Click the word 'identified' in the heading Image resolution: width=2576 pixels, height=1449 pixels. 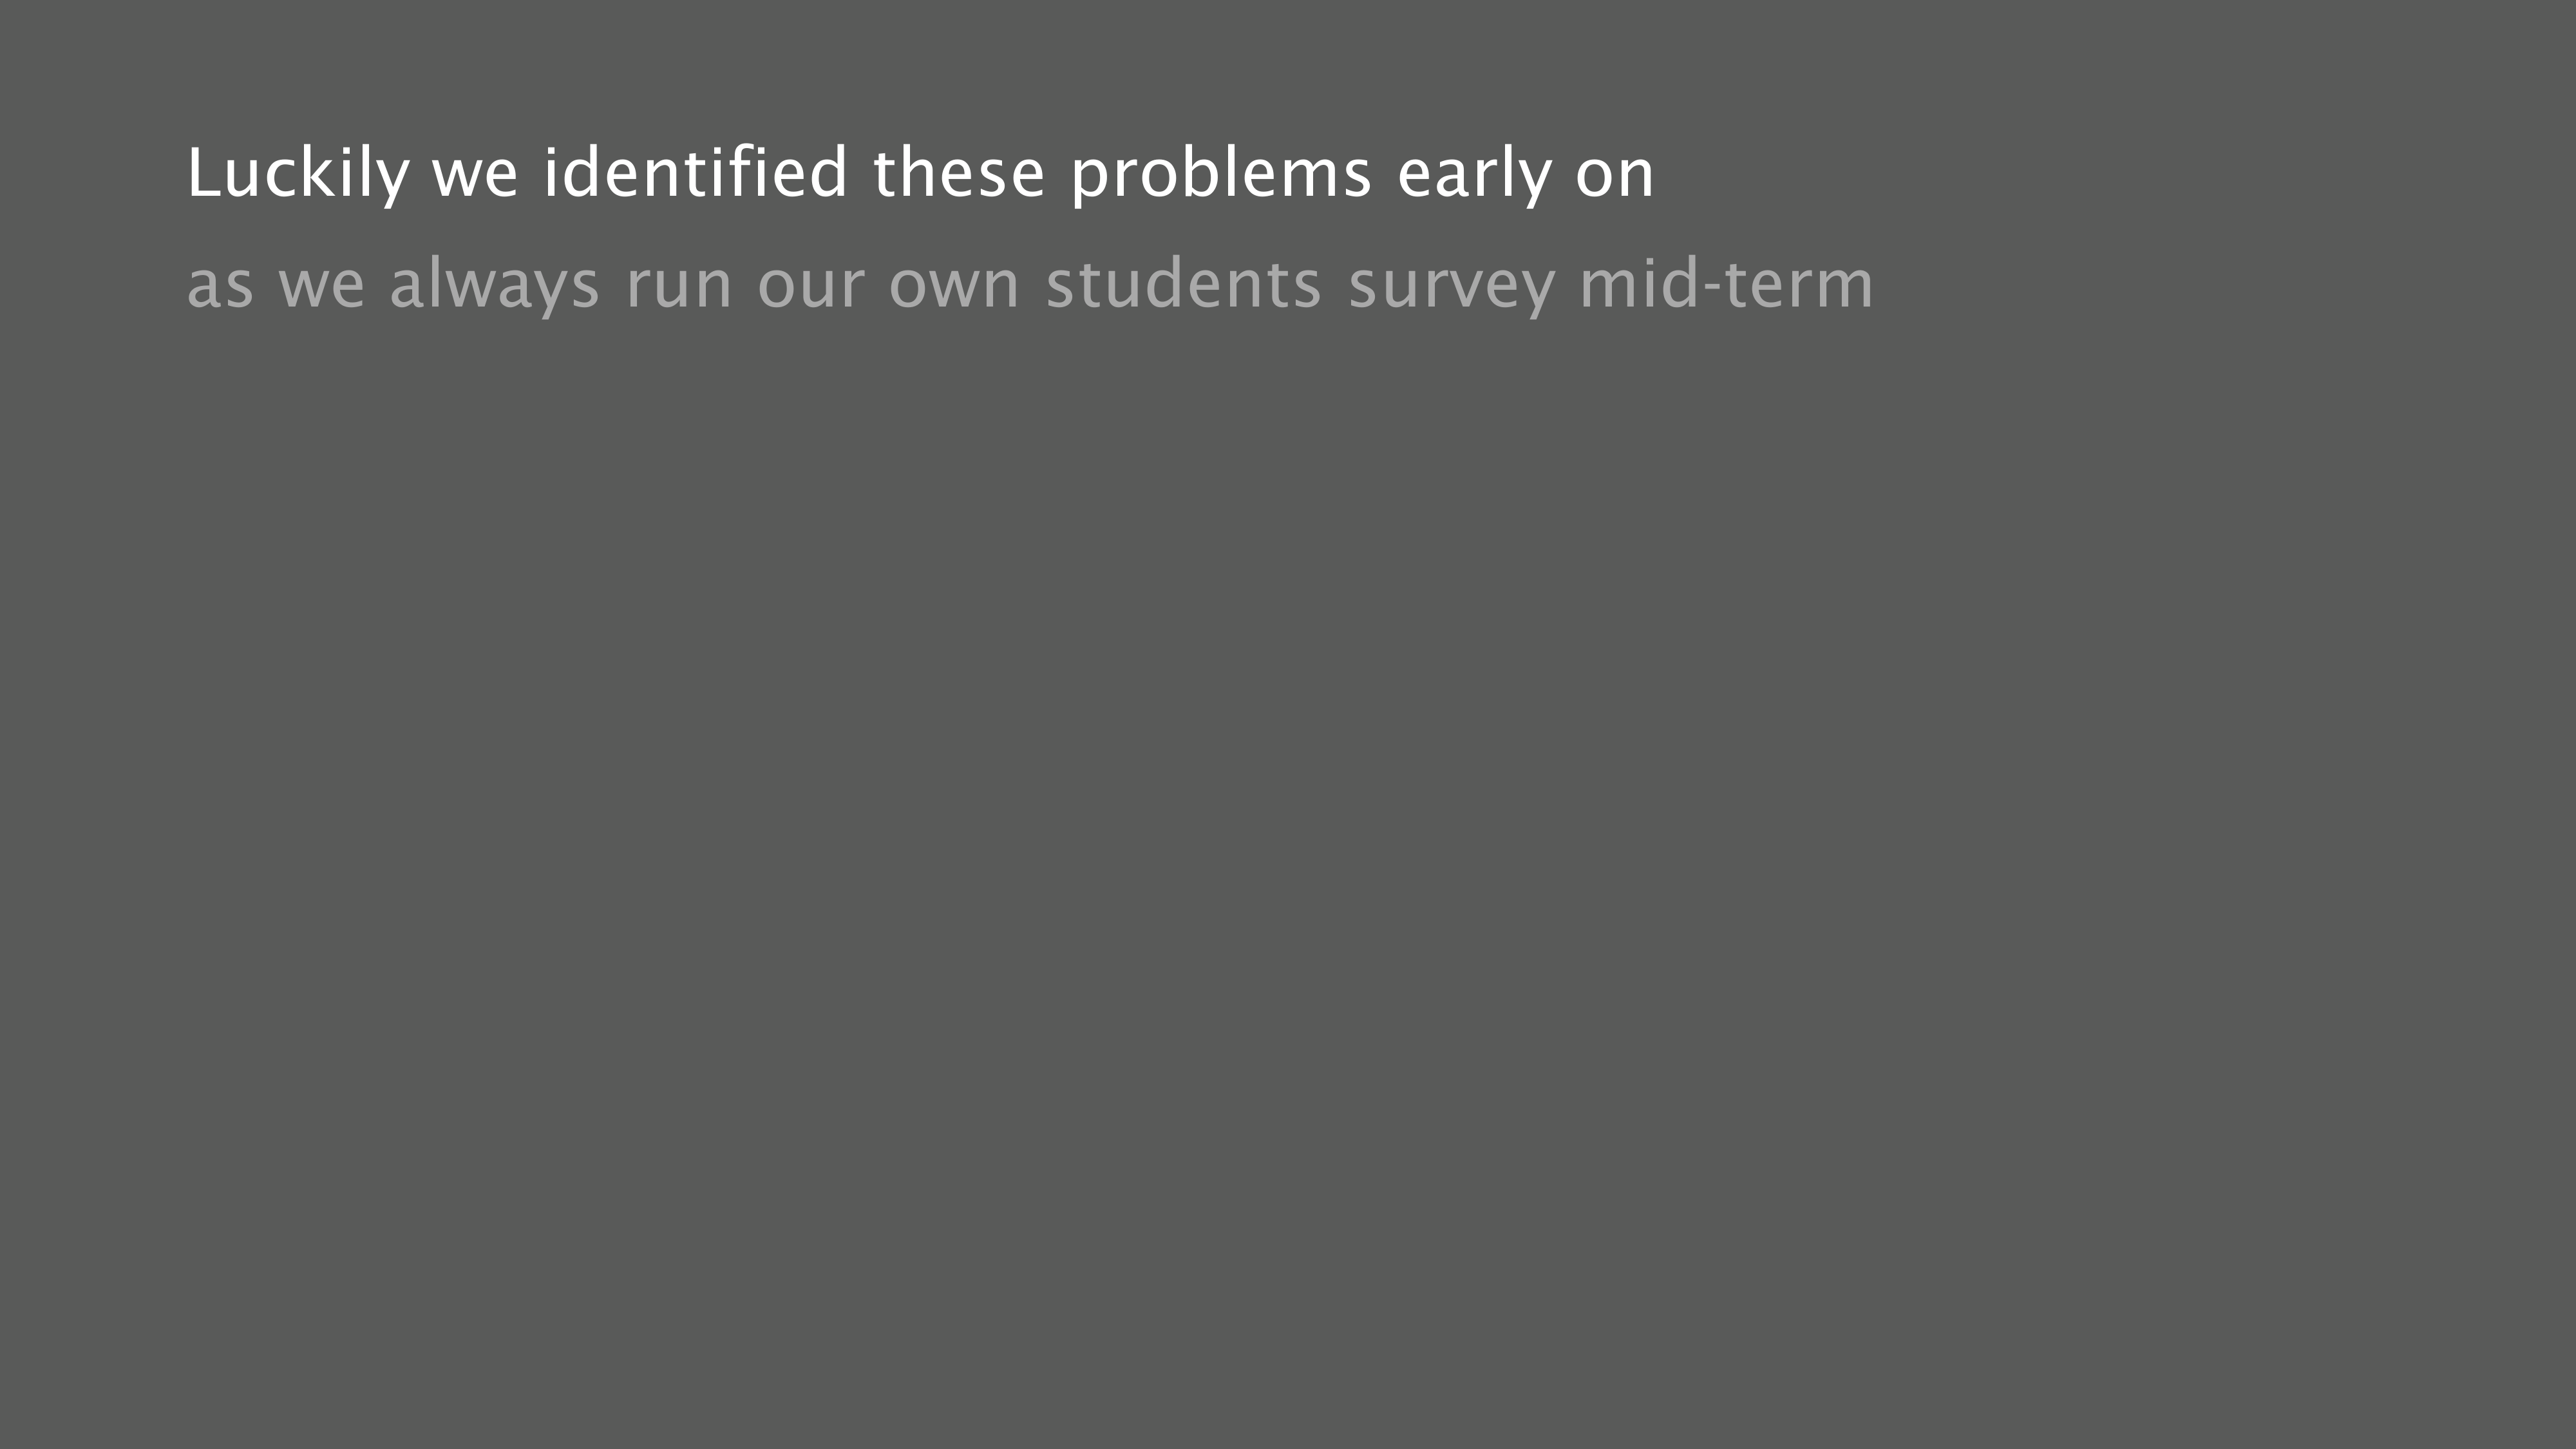tap(696, 174)
